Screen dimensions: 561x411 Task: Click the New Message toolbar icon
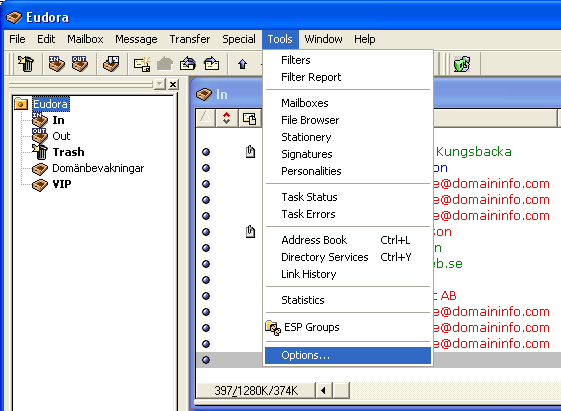(142, 64)
